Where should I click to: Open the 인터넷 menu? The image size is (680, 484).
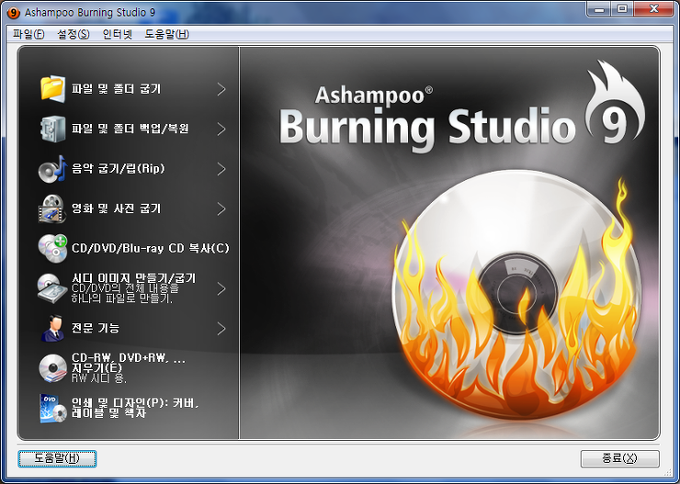[117, 34]
